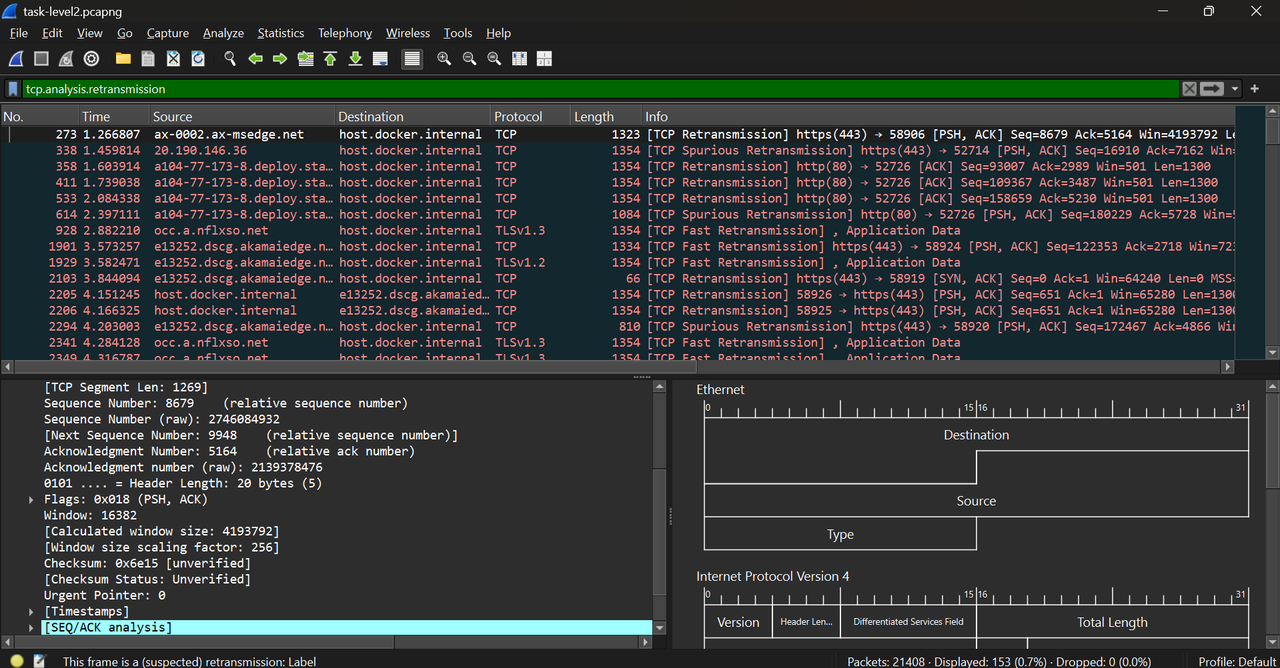
Task: Close this capture file icon
Action: tap(173, 59)
